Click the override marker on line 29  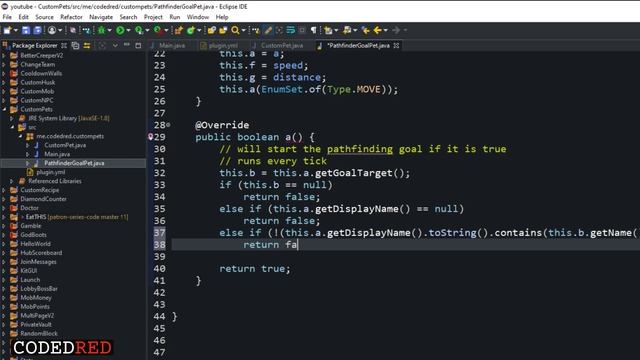click(x=150, y=137)
